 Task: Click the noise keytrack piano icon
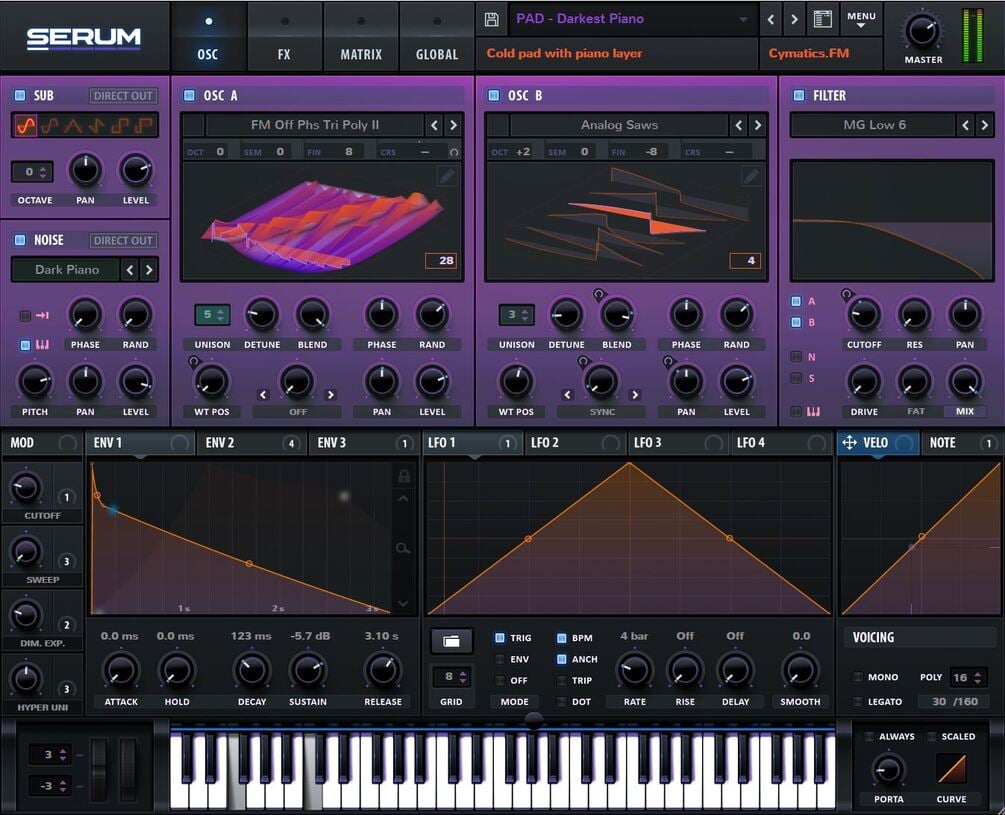43,345
